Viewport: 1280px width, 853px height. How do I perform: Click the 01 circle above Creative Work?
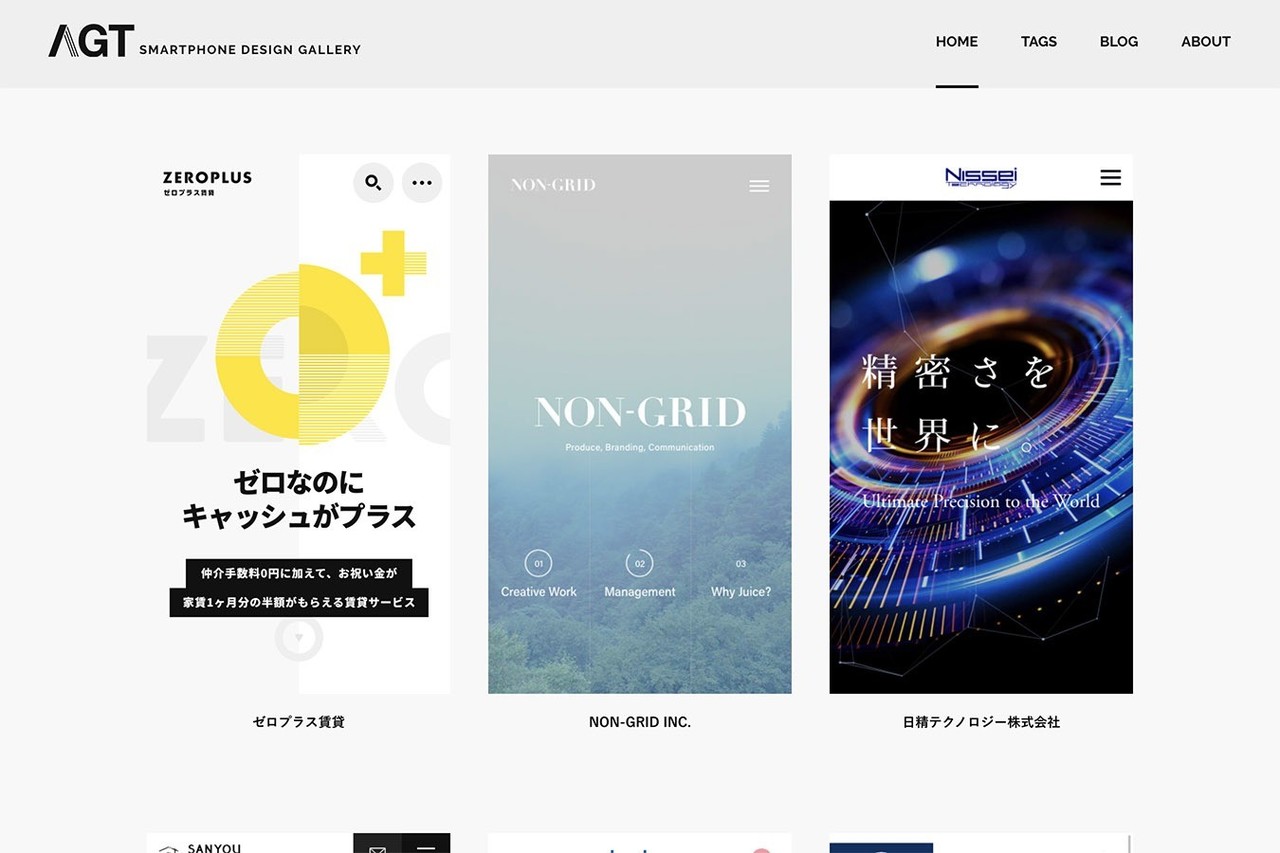tap(538, 564)
